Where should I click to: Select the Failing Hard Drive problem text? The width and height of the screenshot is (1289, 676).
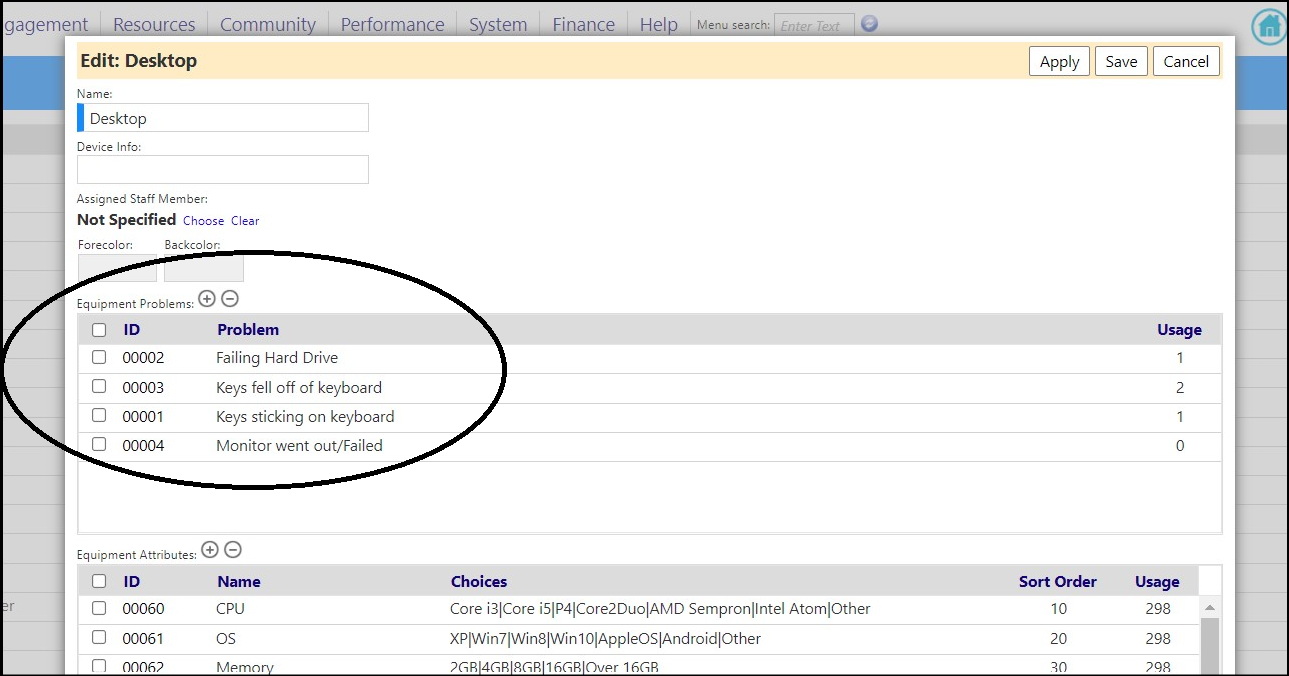click(277, 358)
